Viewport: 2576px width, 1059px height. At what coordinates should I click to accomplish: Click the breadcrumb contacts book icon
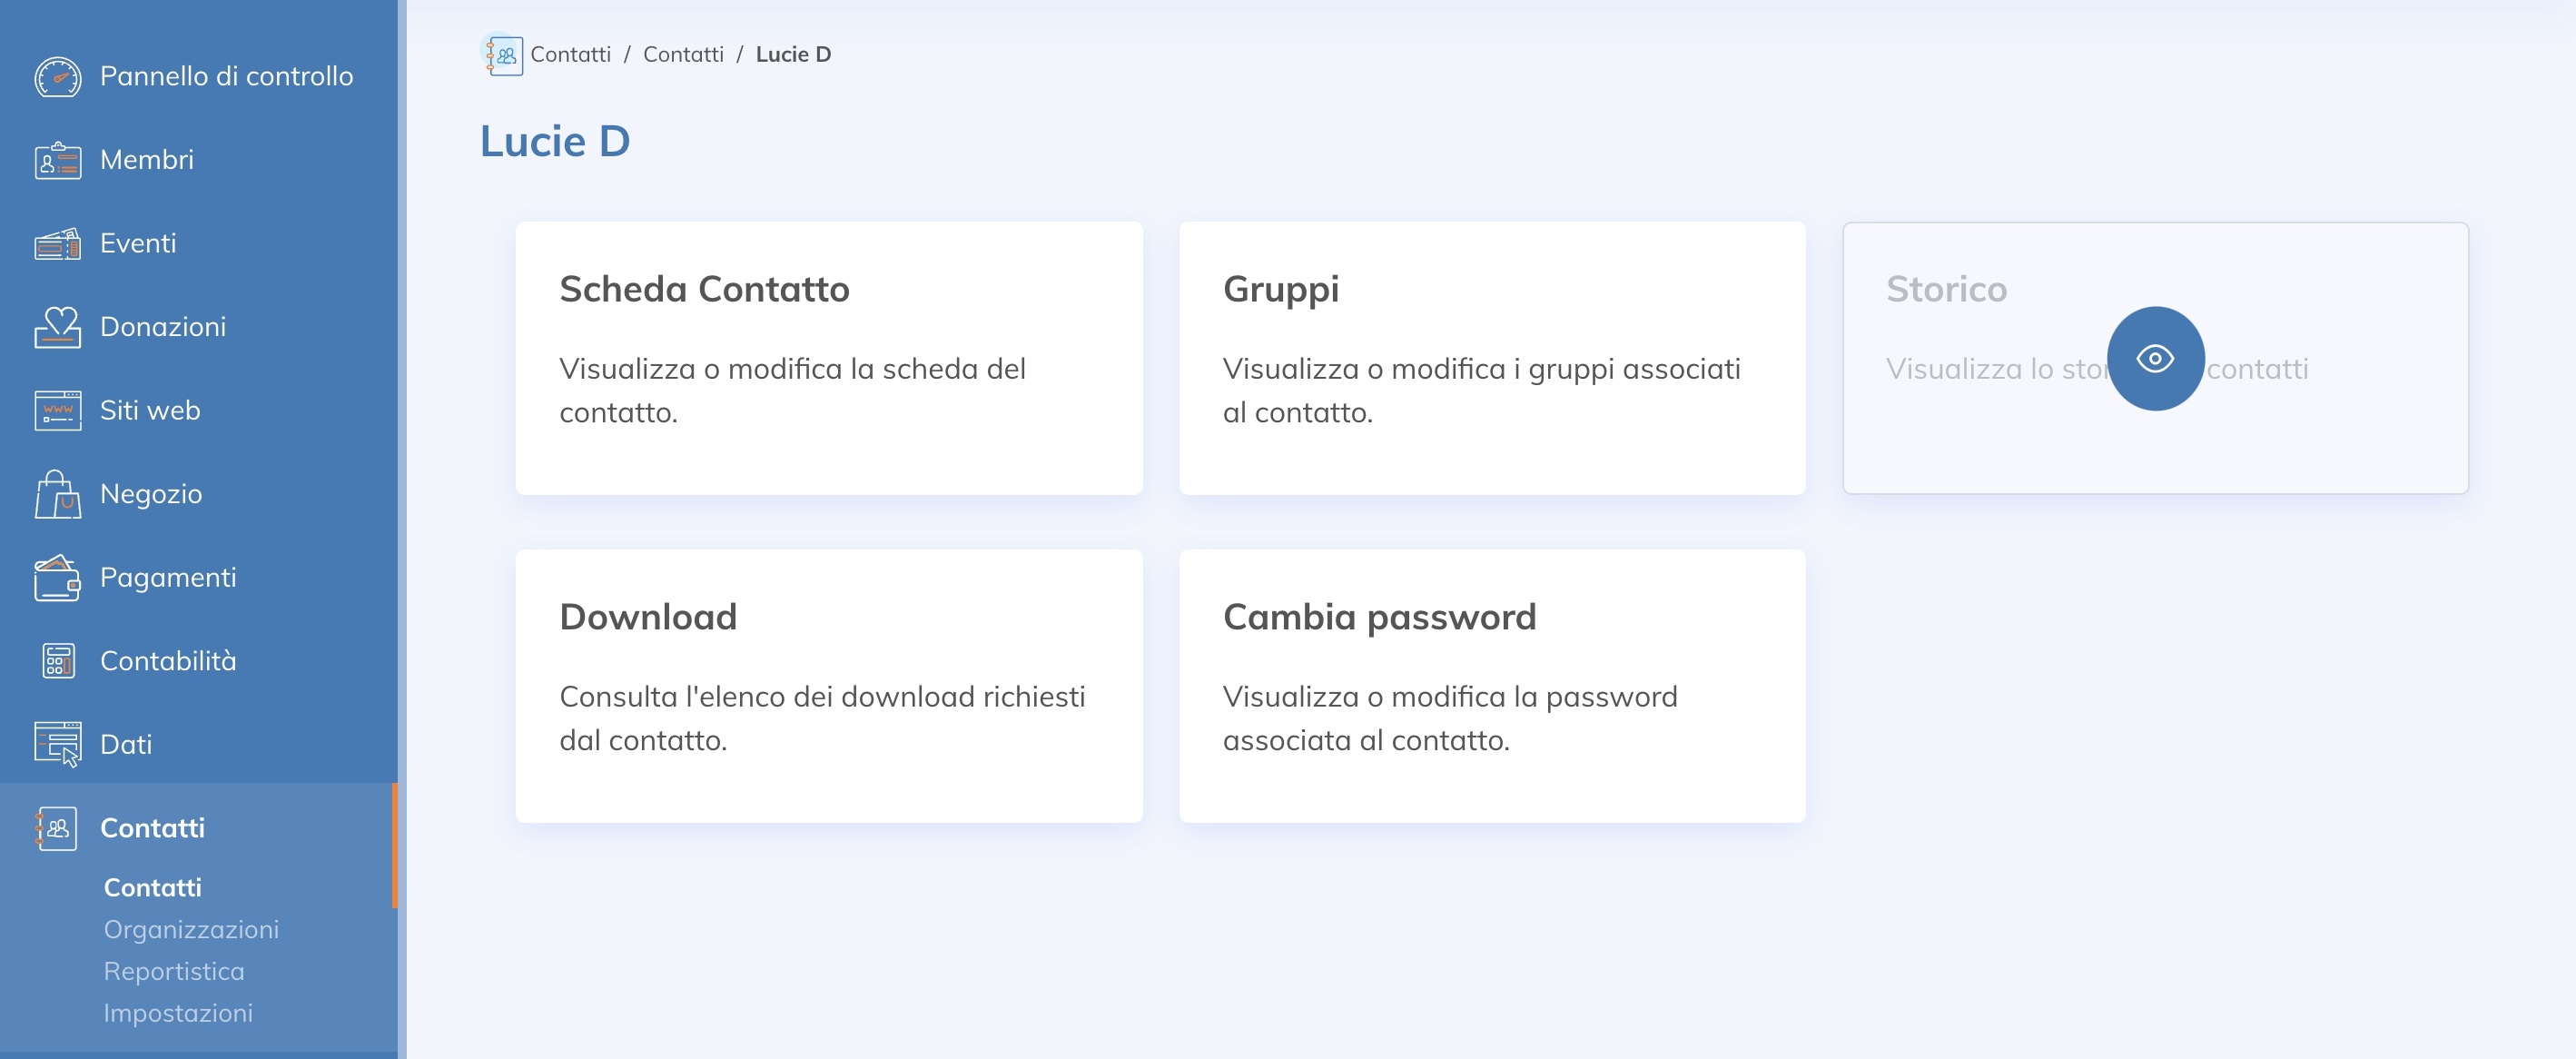pos(504,55)
